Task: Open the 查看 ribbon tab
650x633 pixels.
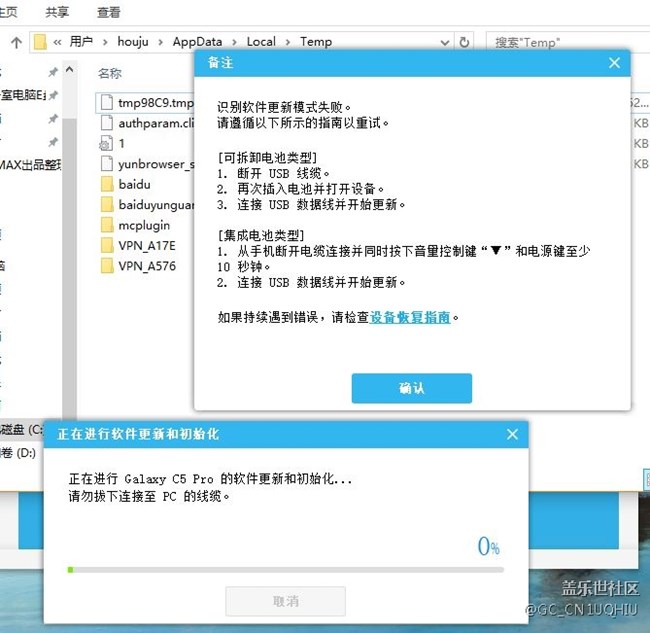Action: [108, 12]
